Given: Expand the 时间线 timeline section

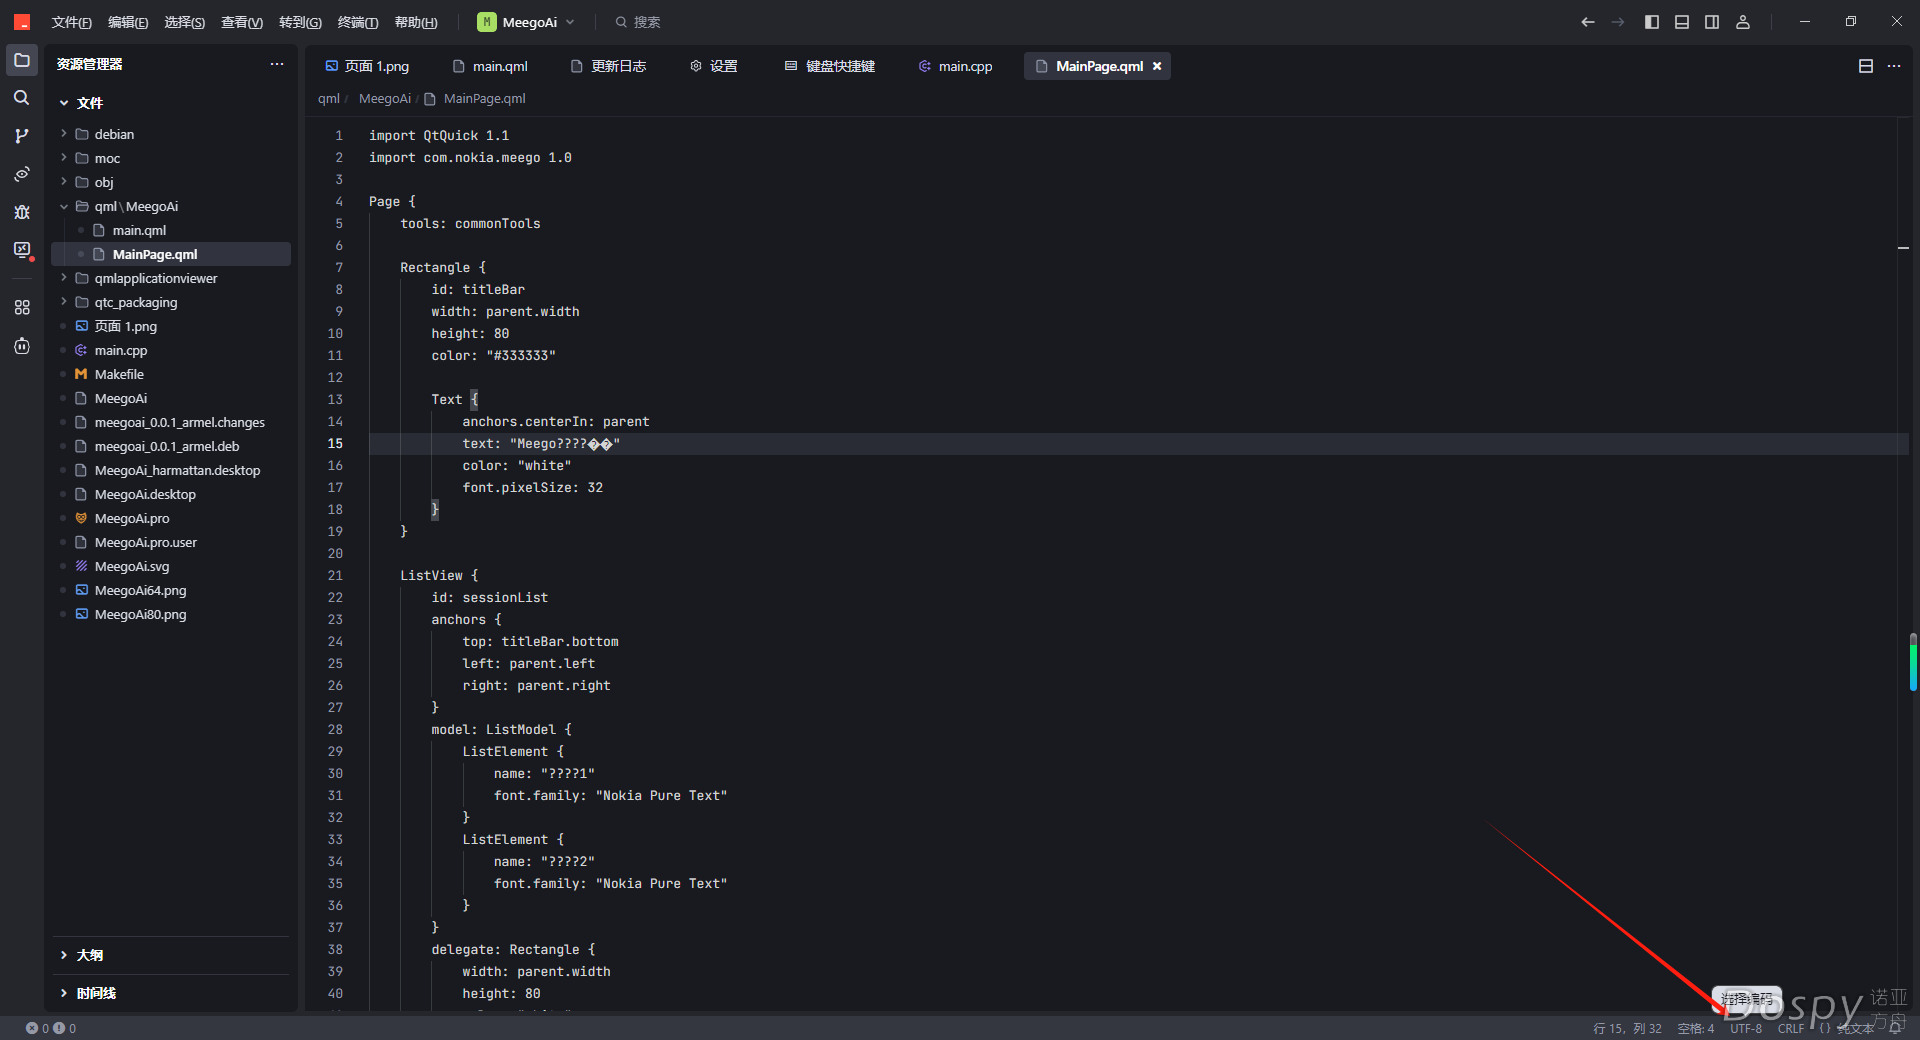Looking at the screenshot, I should point(64,993).
